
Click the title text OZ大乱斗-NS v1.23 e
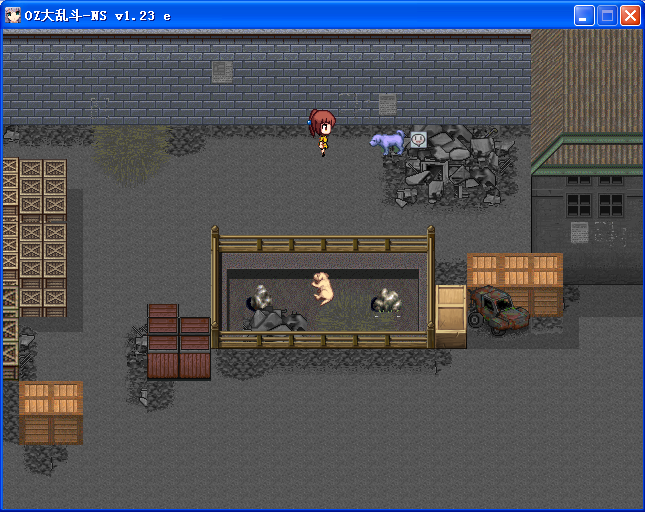click(x=97, y=16)
